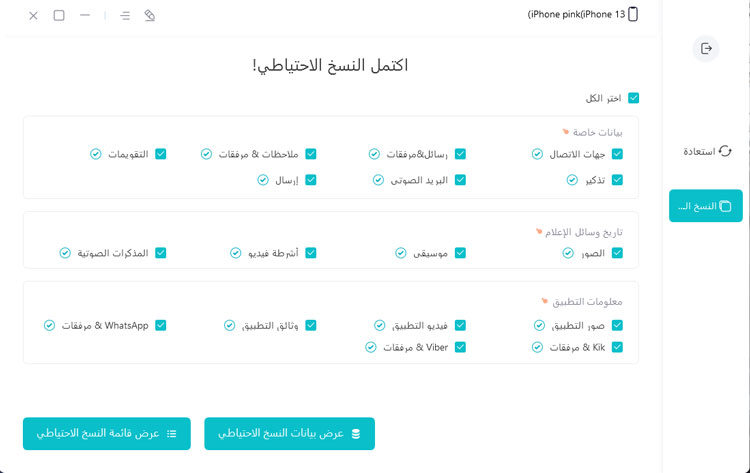750x473 pixels.
Task: Click the checkmark icon next to جهات الاتصال
Action: tap(537, 154)
